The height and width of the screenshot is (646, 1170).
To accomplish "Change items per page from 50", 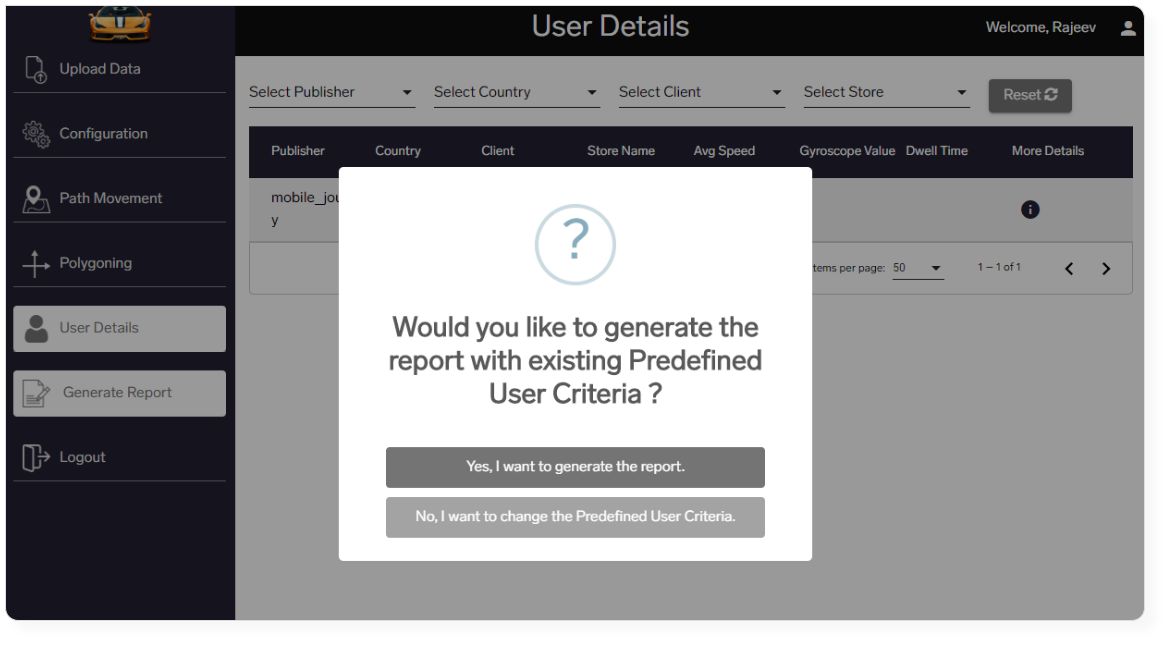I will pyautogui.click(x=918, y=268).
